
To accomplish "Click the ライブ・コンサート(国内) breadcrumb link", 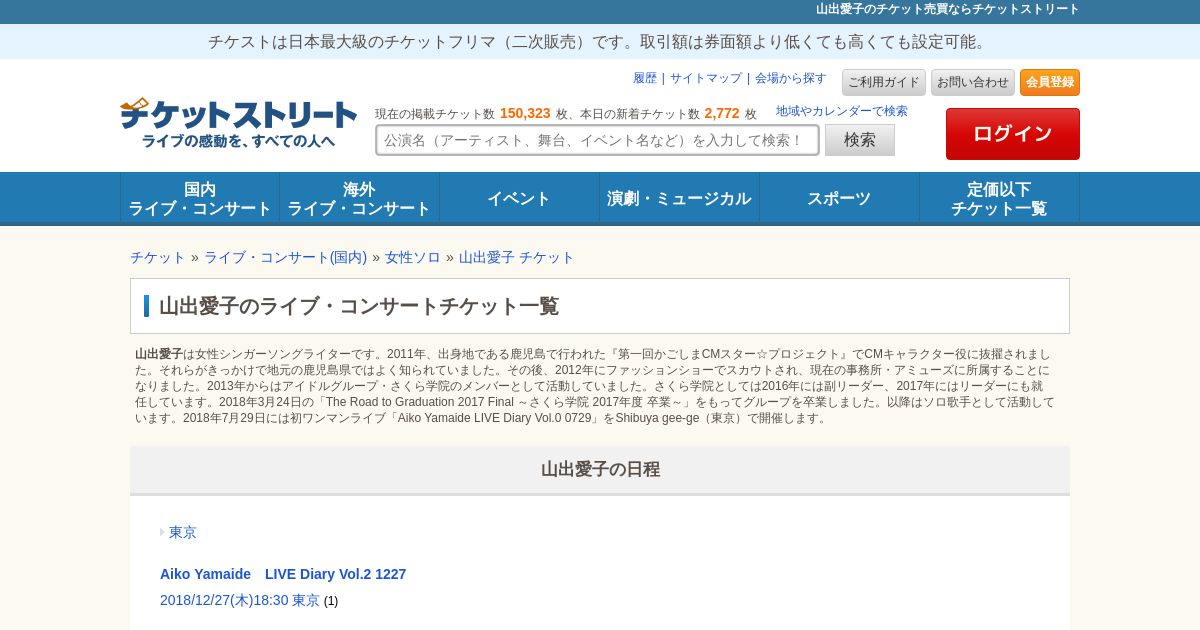I will (x=286, y=257).
